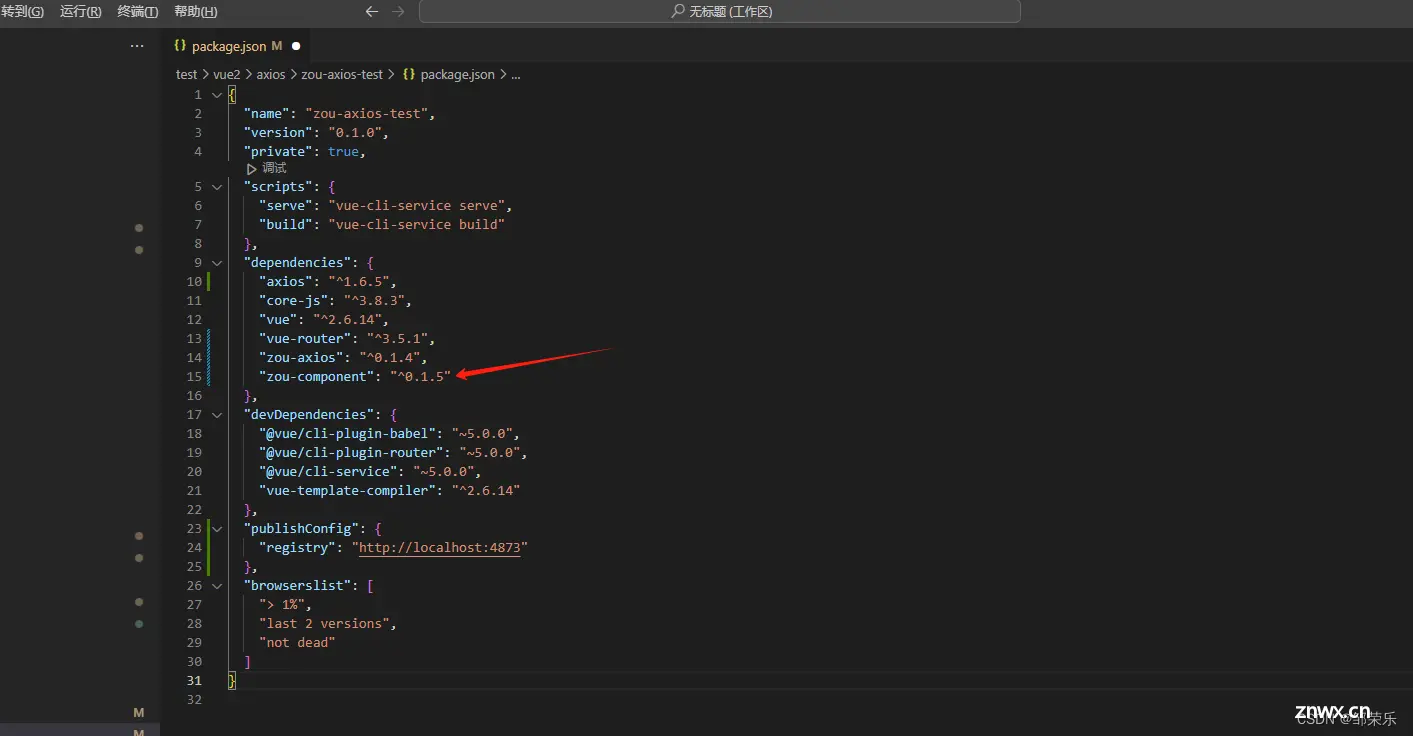Screen dimensions: 1413x736
Task: Click the "@vue/cli-service" key
Action: coord(328,472)
